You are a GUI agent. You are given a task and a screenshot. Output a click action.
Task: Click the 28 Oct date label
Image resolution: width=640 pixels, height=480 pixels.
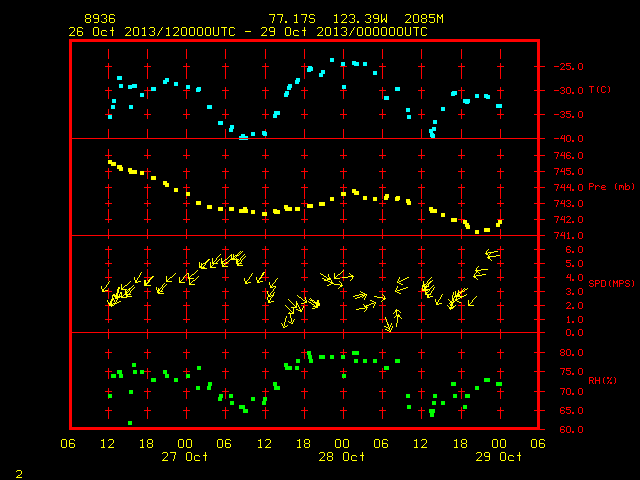coord(342,456)
